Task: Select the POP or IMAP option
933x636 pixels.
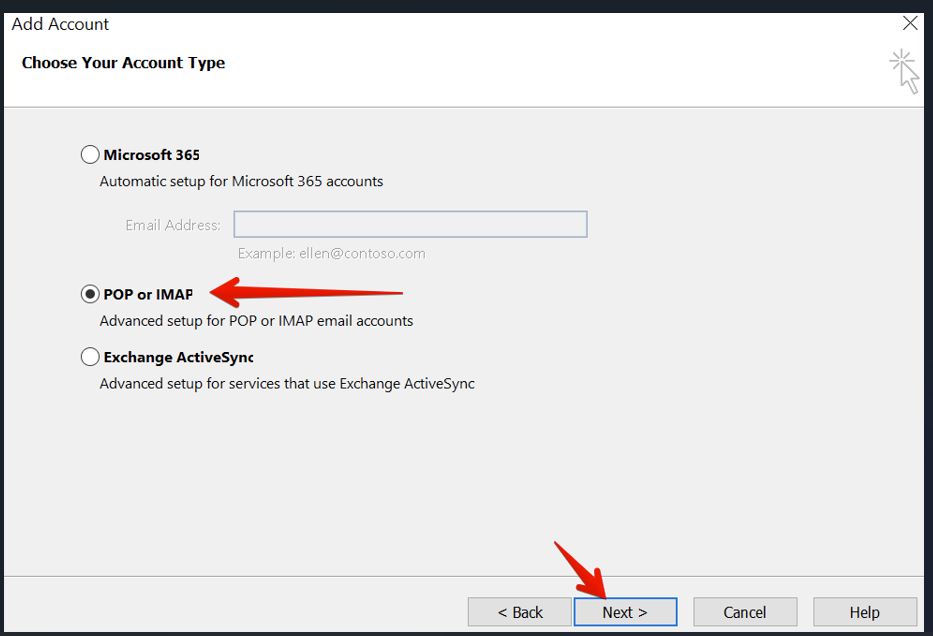Action: [90, 294]
